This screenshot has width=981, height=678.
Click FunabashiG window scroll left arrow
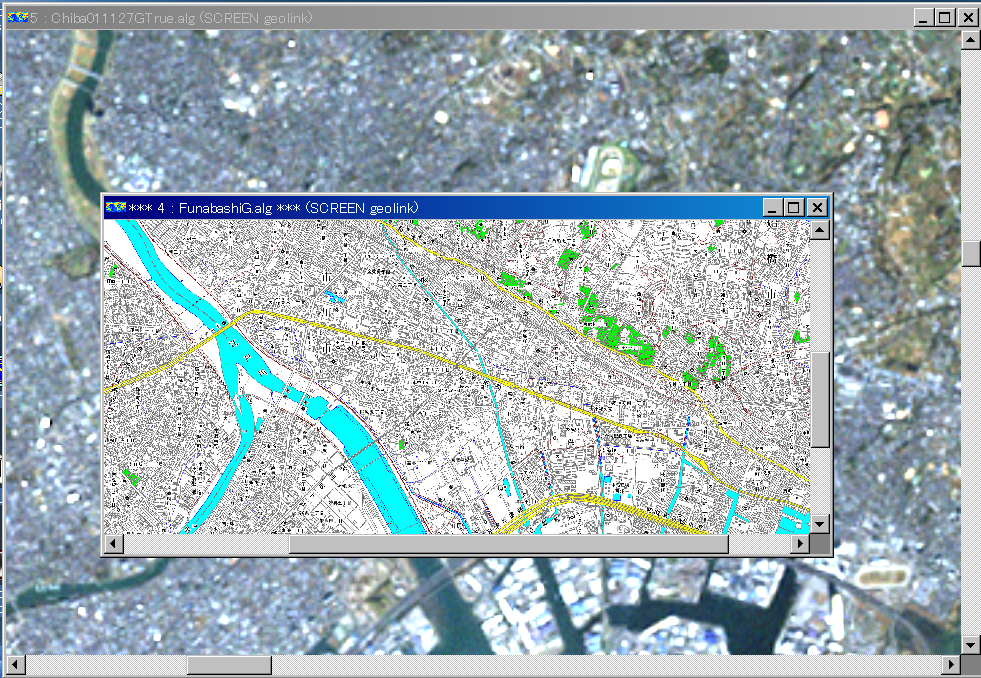[114, 544]
